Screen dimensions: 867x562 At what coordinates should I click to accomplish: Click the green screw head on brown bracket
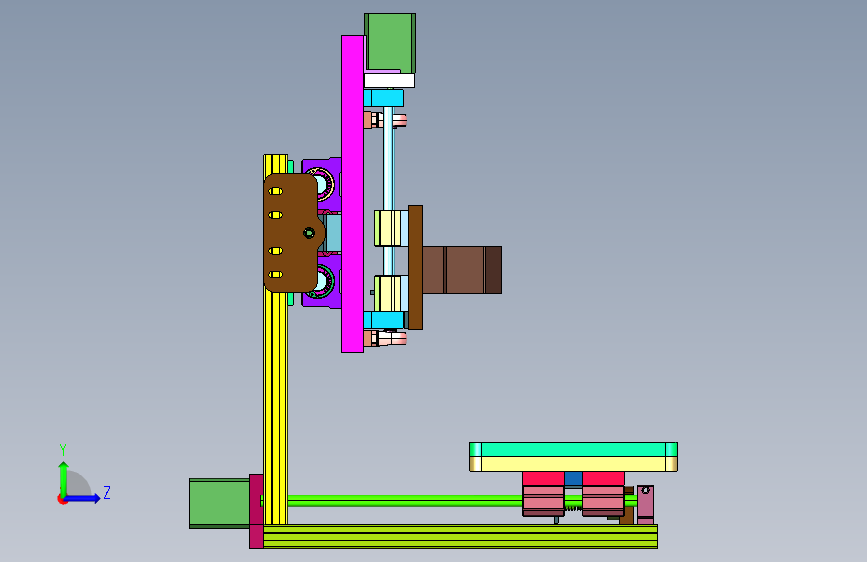pos(309,233)
